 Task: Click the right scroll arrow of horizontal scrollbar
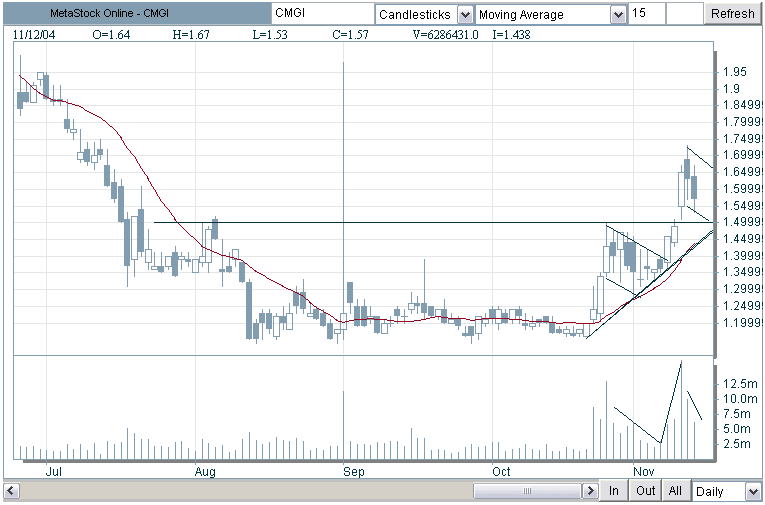tap(590, 490)
